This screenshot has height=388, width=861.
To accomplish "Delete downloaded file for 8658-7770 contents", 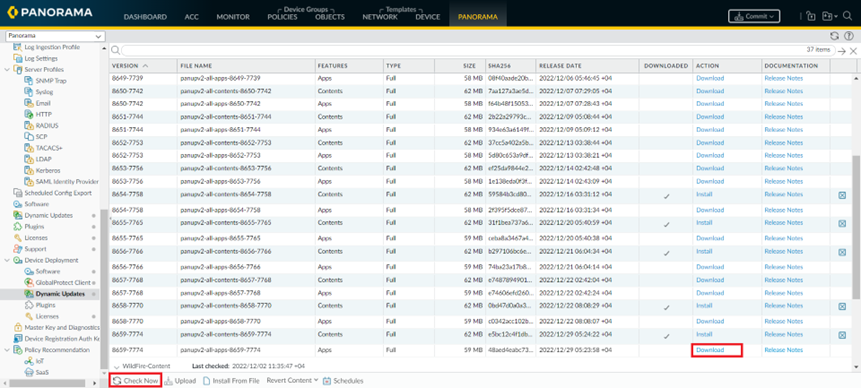I will coord(842,306).
